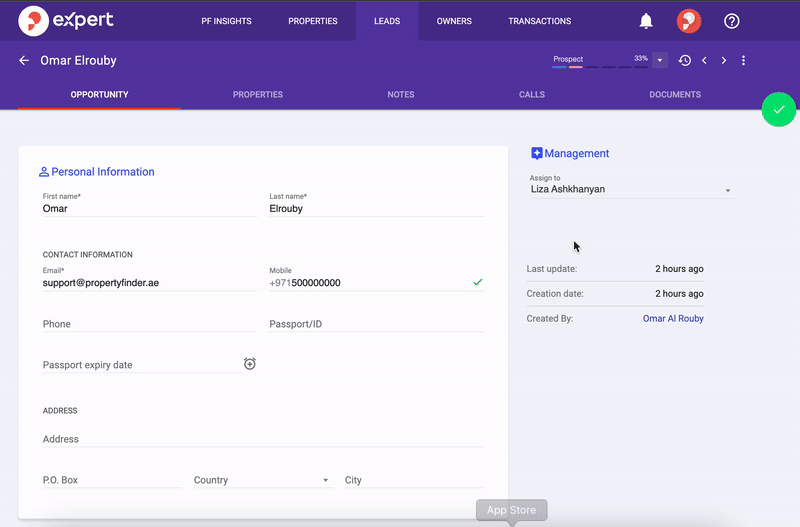Open the notifications bell
The height and width of the screenshot is (527, 800).
pos(646,21)
